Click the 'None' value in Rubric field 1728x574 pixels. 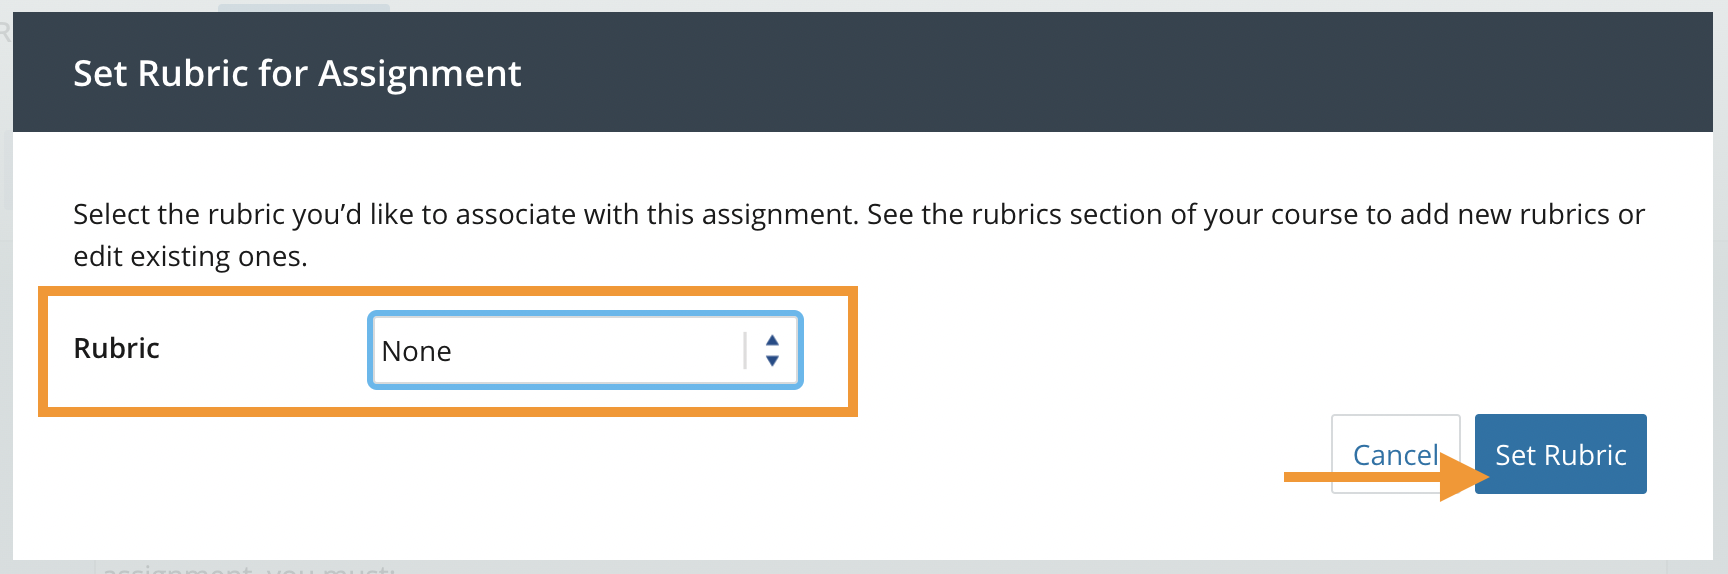click(x=417, y=351)
